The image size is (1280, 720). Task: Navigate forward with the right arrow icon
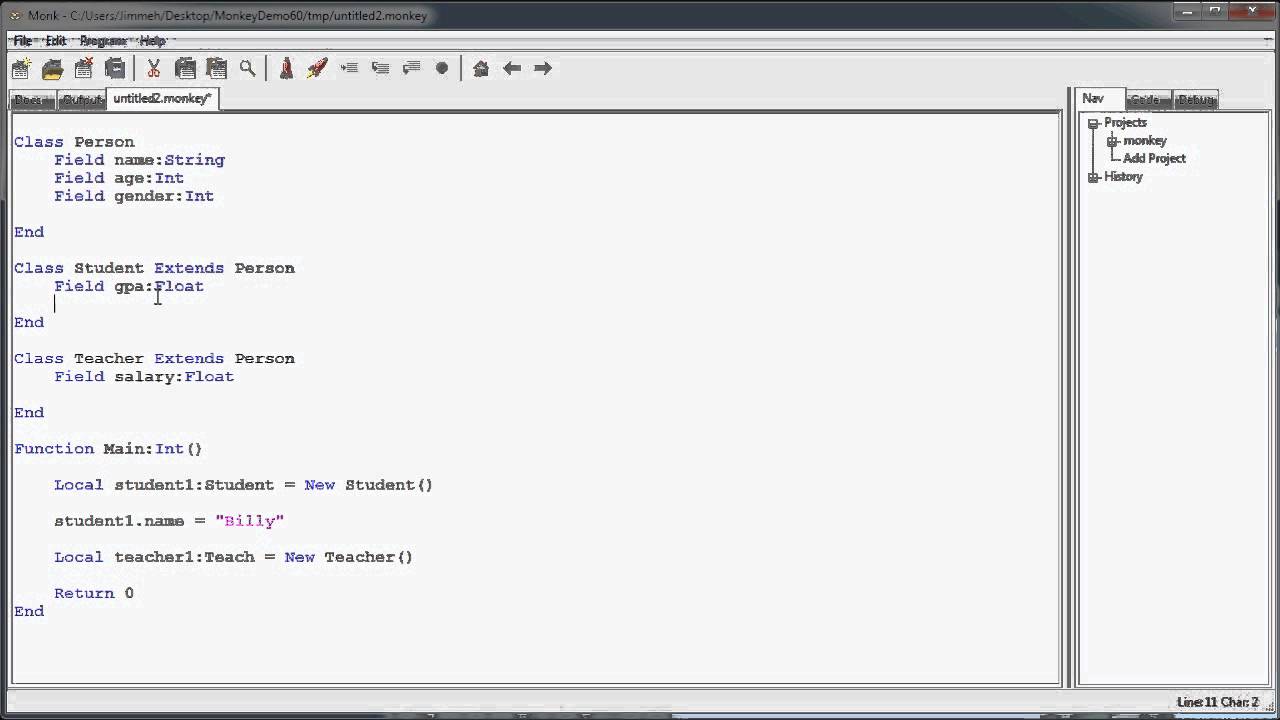pos(543,68)
